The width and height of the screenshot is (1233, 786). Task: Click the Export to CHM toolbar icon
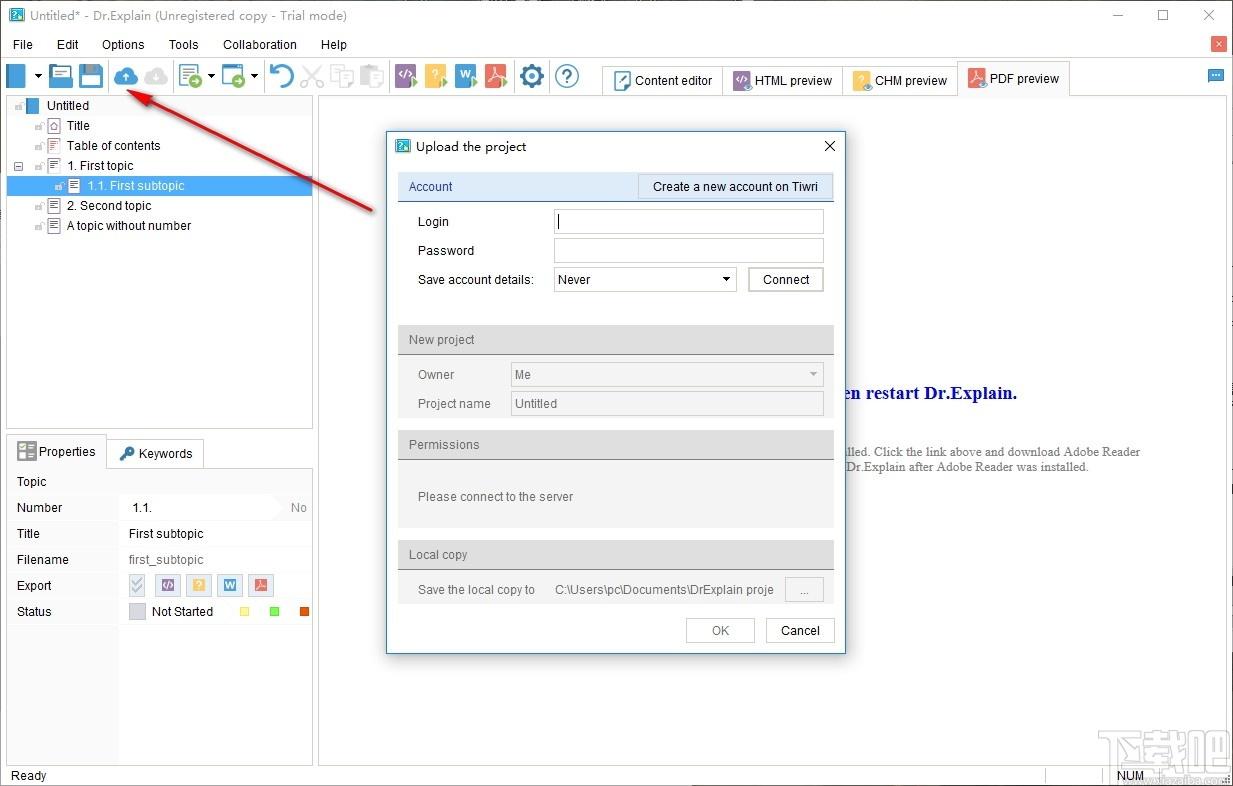click(x=436, y=76)
